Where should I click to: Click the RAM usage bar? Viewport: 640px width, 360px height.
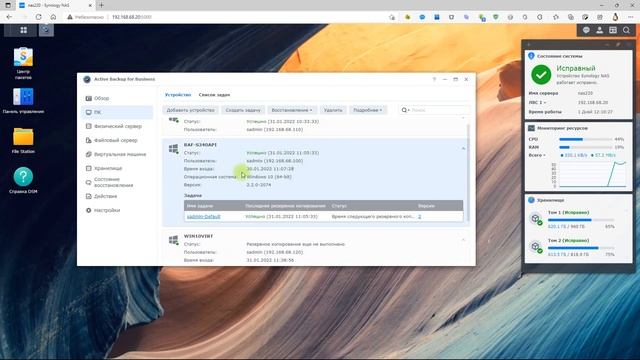point(585,147)
